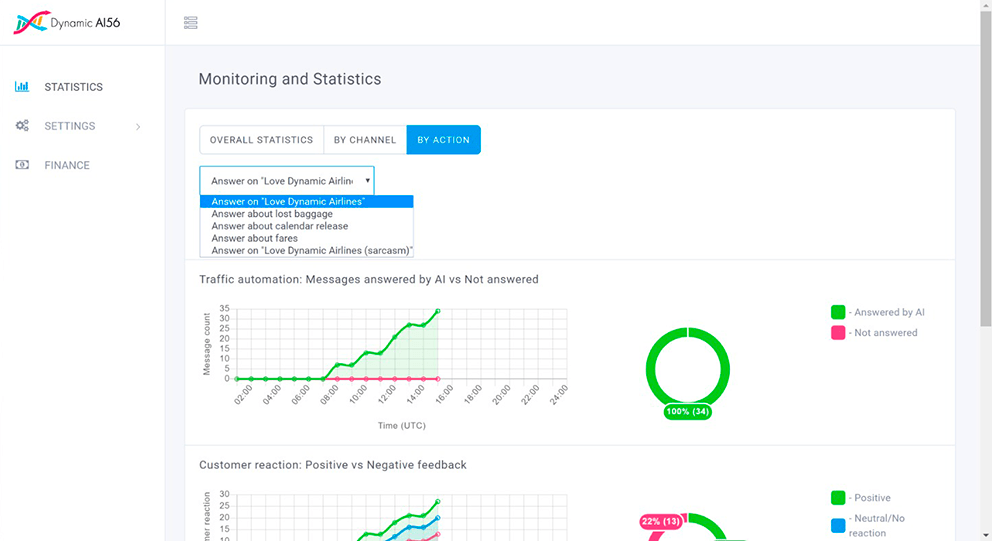The width and height of the screenshot is (992, 541).
Task: Click the Dynamic AI56 logo
Action: pos(67,22)
